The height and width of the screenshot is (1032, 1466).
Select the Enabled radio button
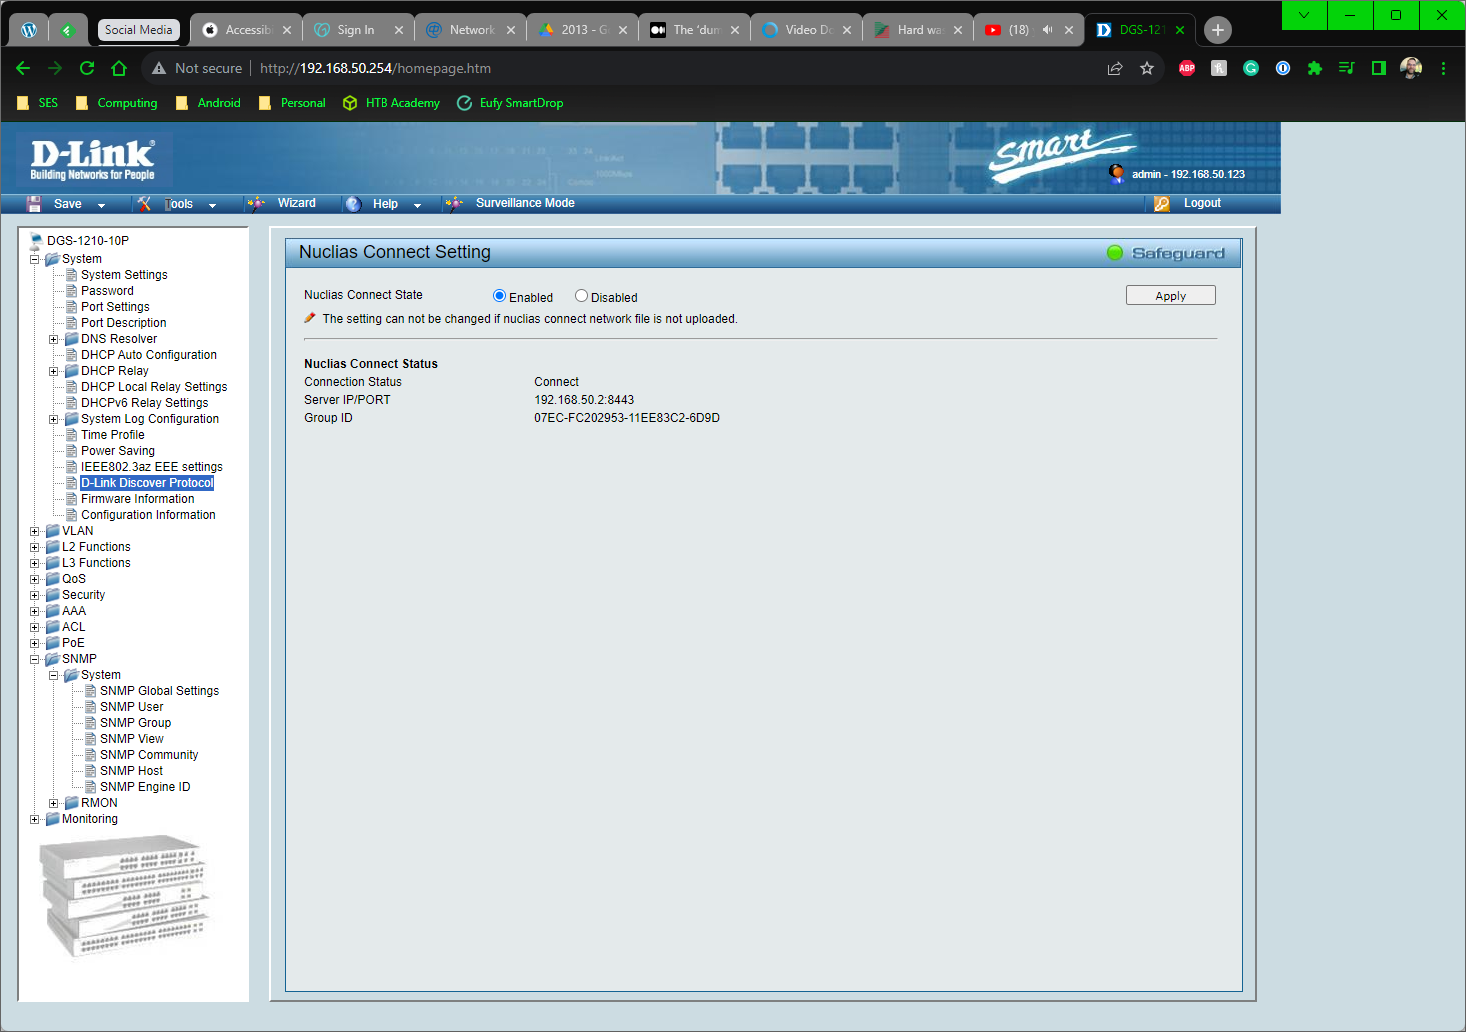[x=499, y=296]
